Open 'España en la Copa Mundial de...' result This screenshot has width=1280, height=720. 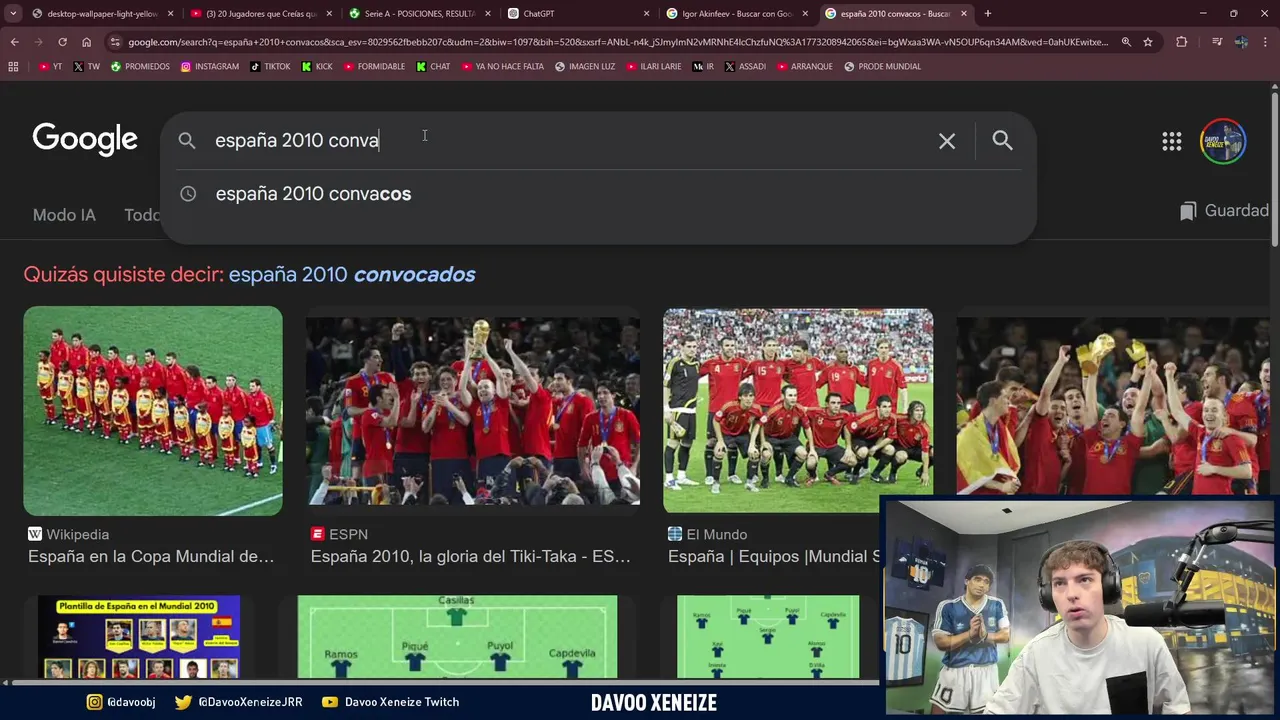click(x=151, y=557)
